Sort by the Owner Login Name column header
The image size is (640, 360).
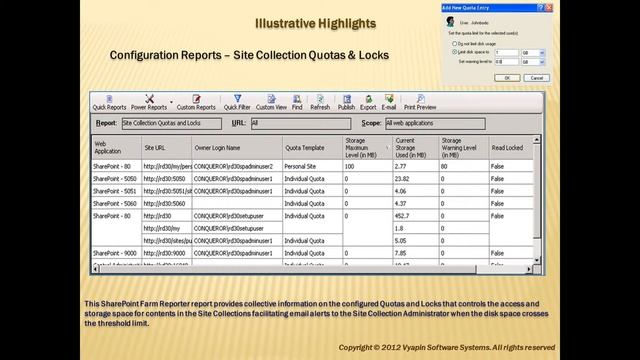(x=237, y=148)
